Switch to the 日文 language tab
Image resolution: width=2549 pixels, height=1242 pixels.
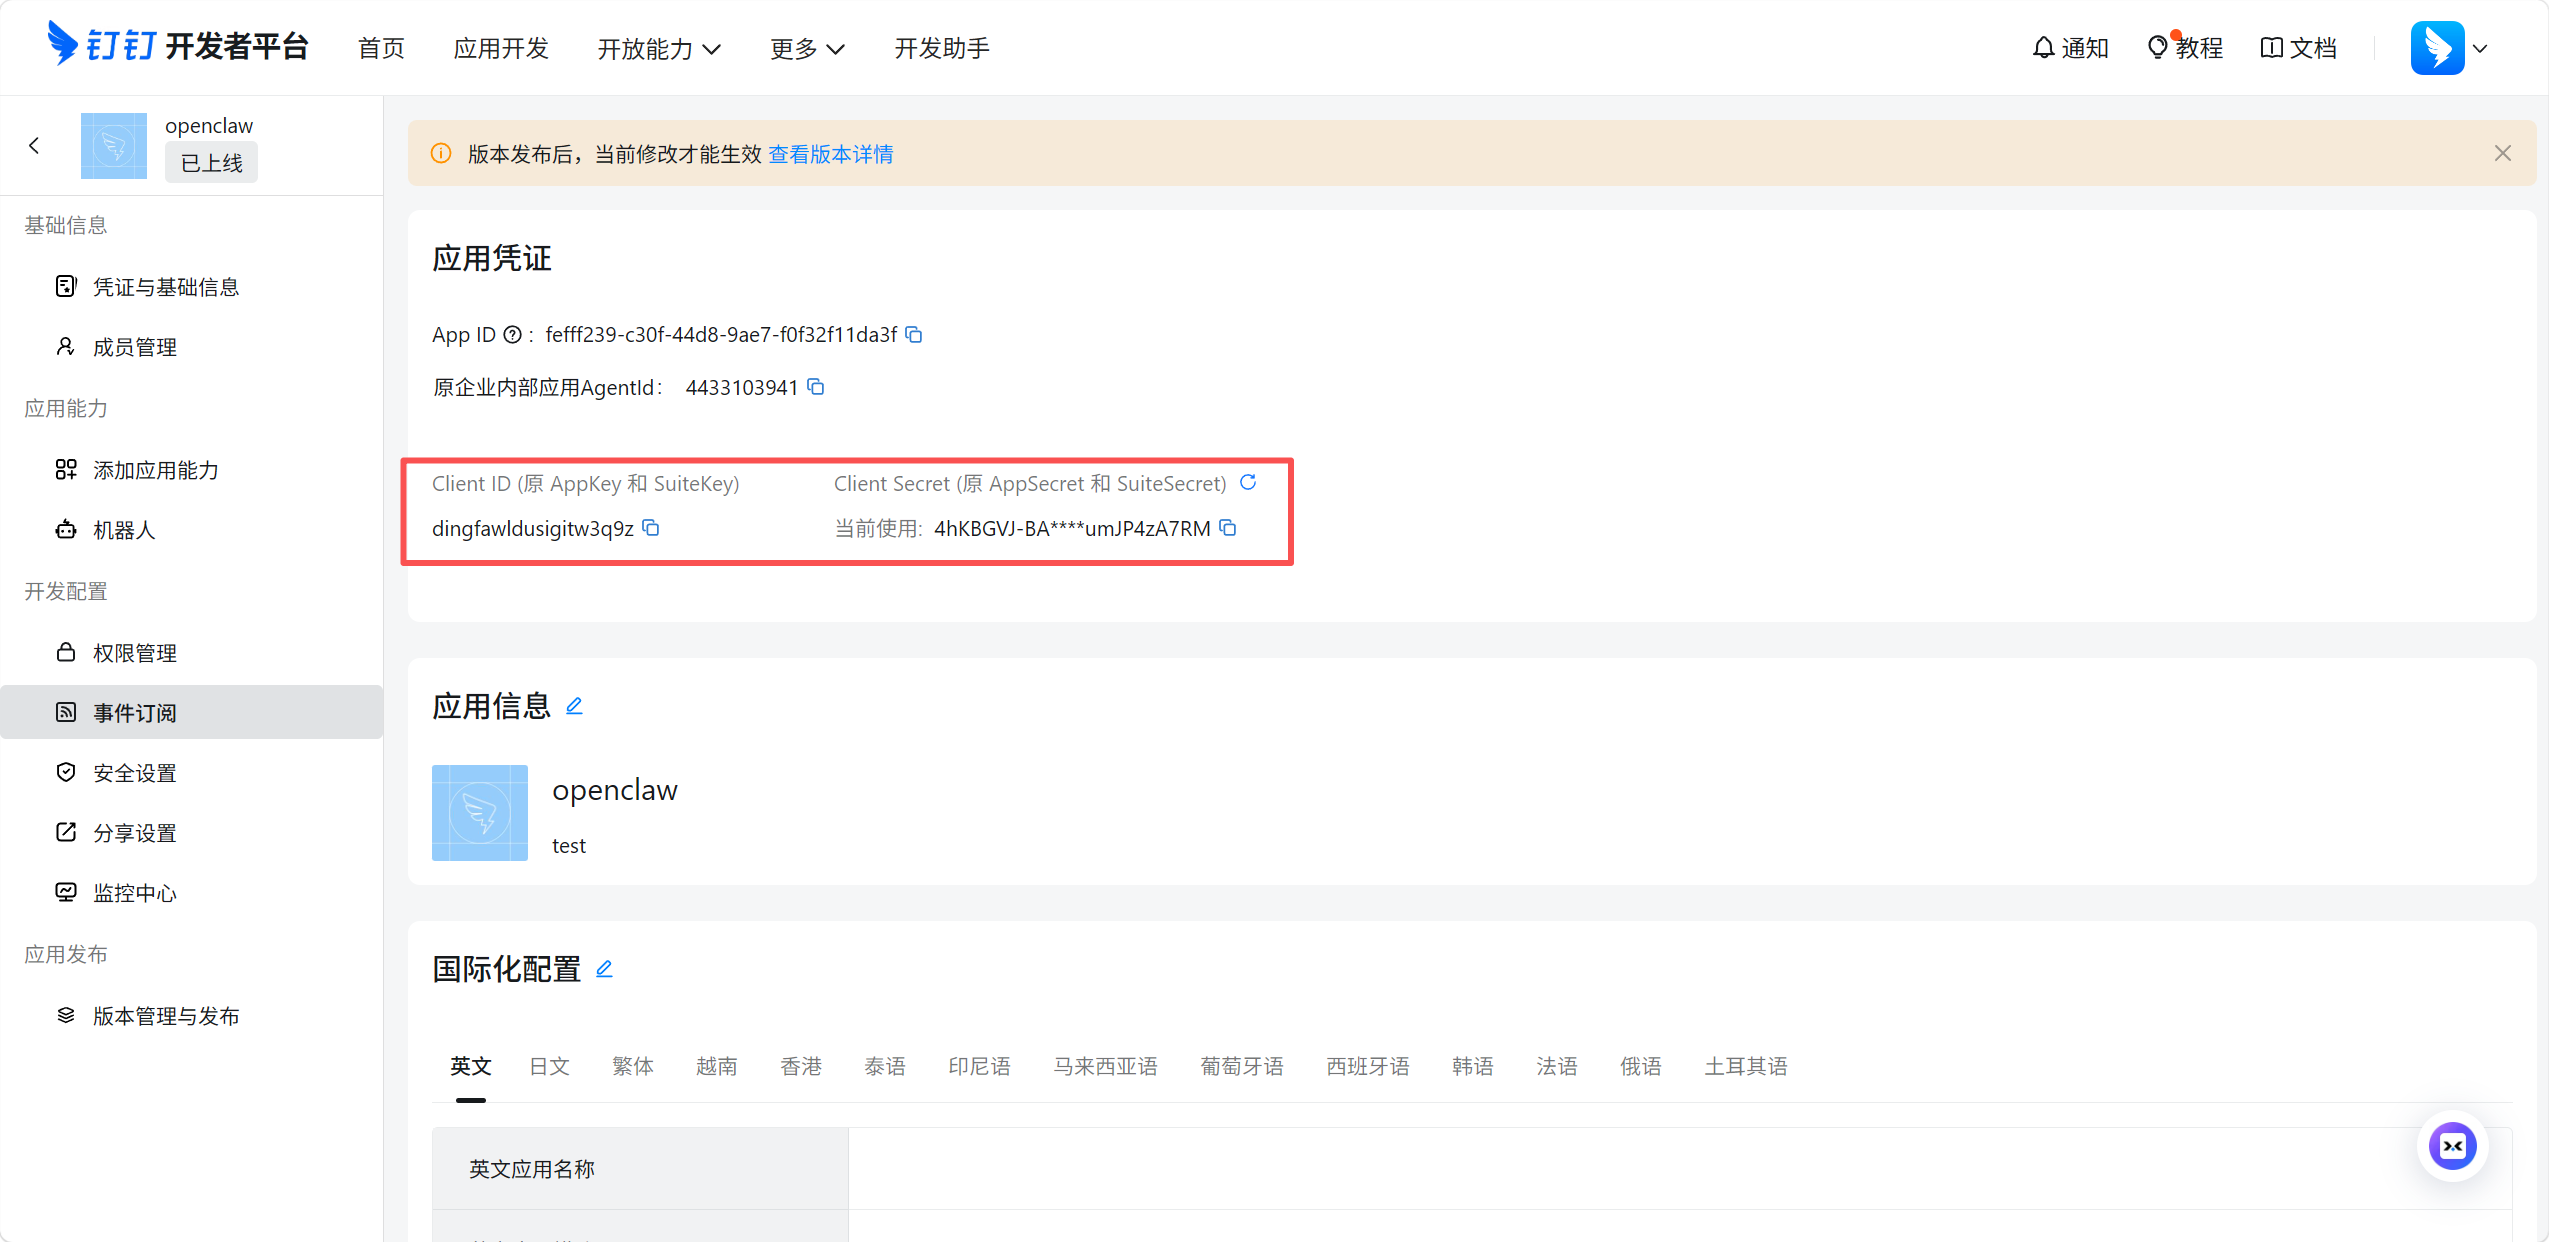(x=549, y=1066)
